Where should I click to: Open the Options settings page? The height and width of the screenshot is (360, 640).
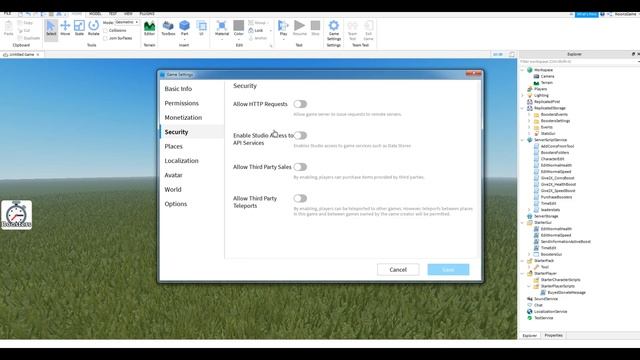(176, 204)
